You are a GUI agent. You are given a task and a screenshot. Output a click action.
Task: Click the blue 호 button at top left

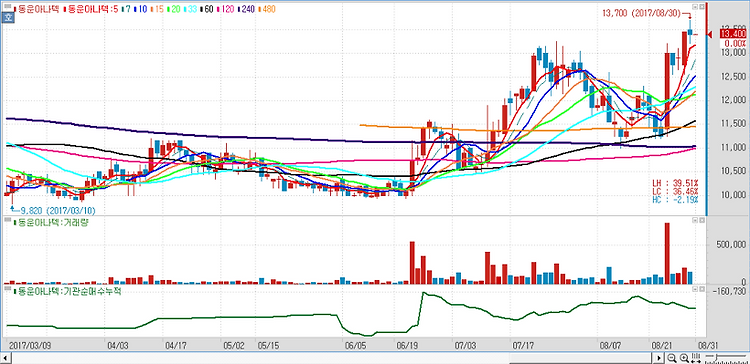[7, 18]
